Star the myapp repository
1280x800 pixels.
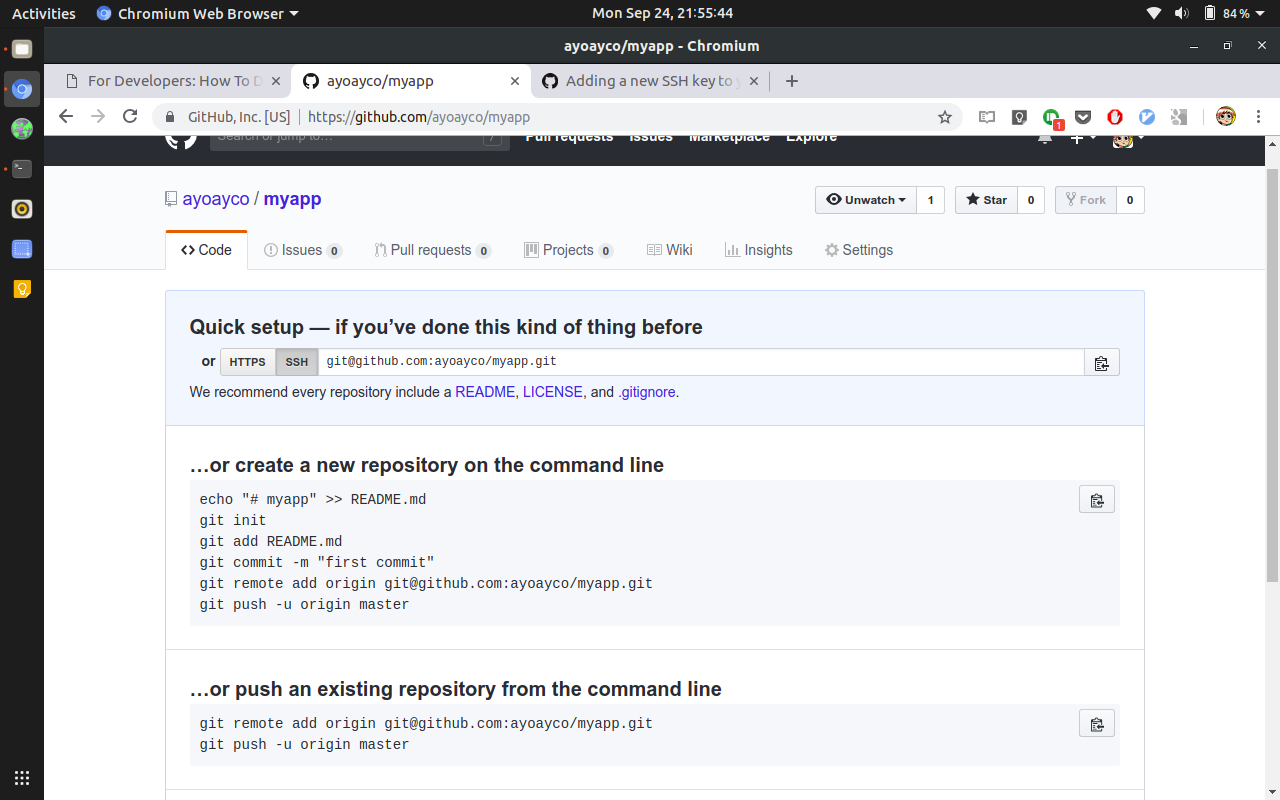(x=986, y=200)
